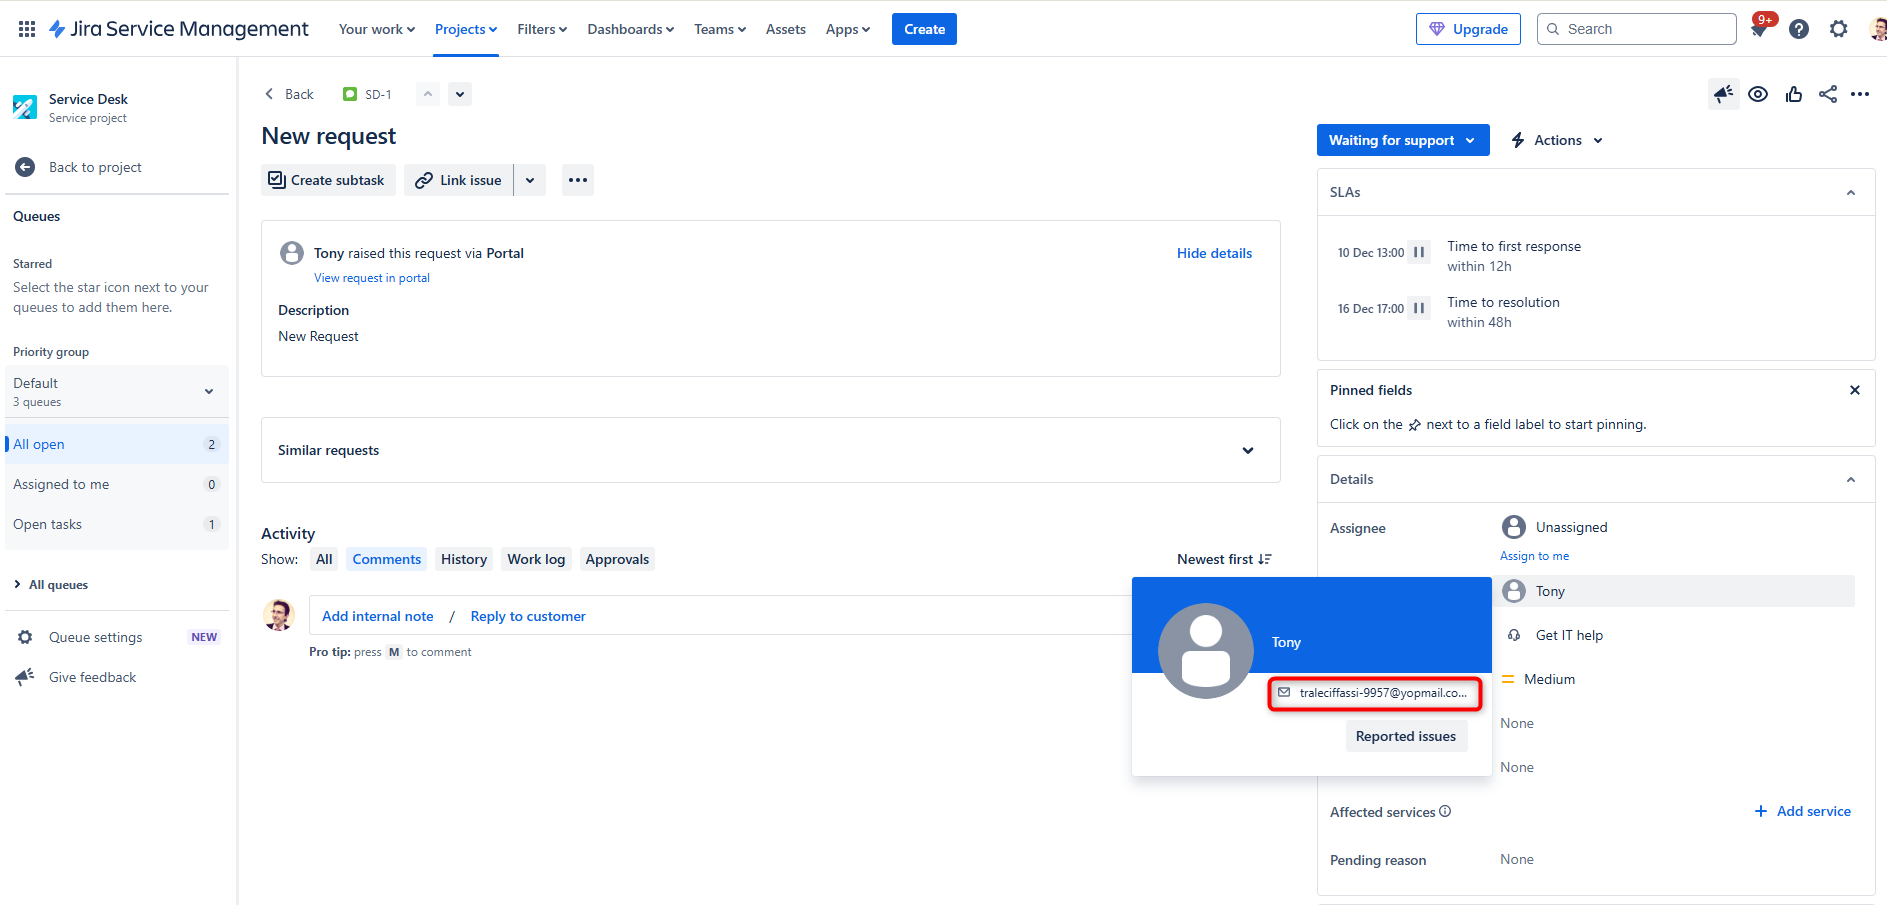Click Link issue button
The height and width of the screenshot is (905, 1887).
click(x=459, y=180)
